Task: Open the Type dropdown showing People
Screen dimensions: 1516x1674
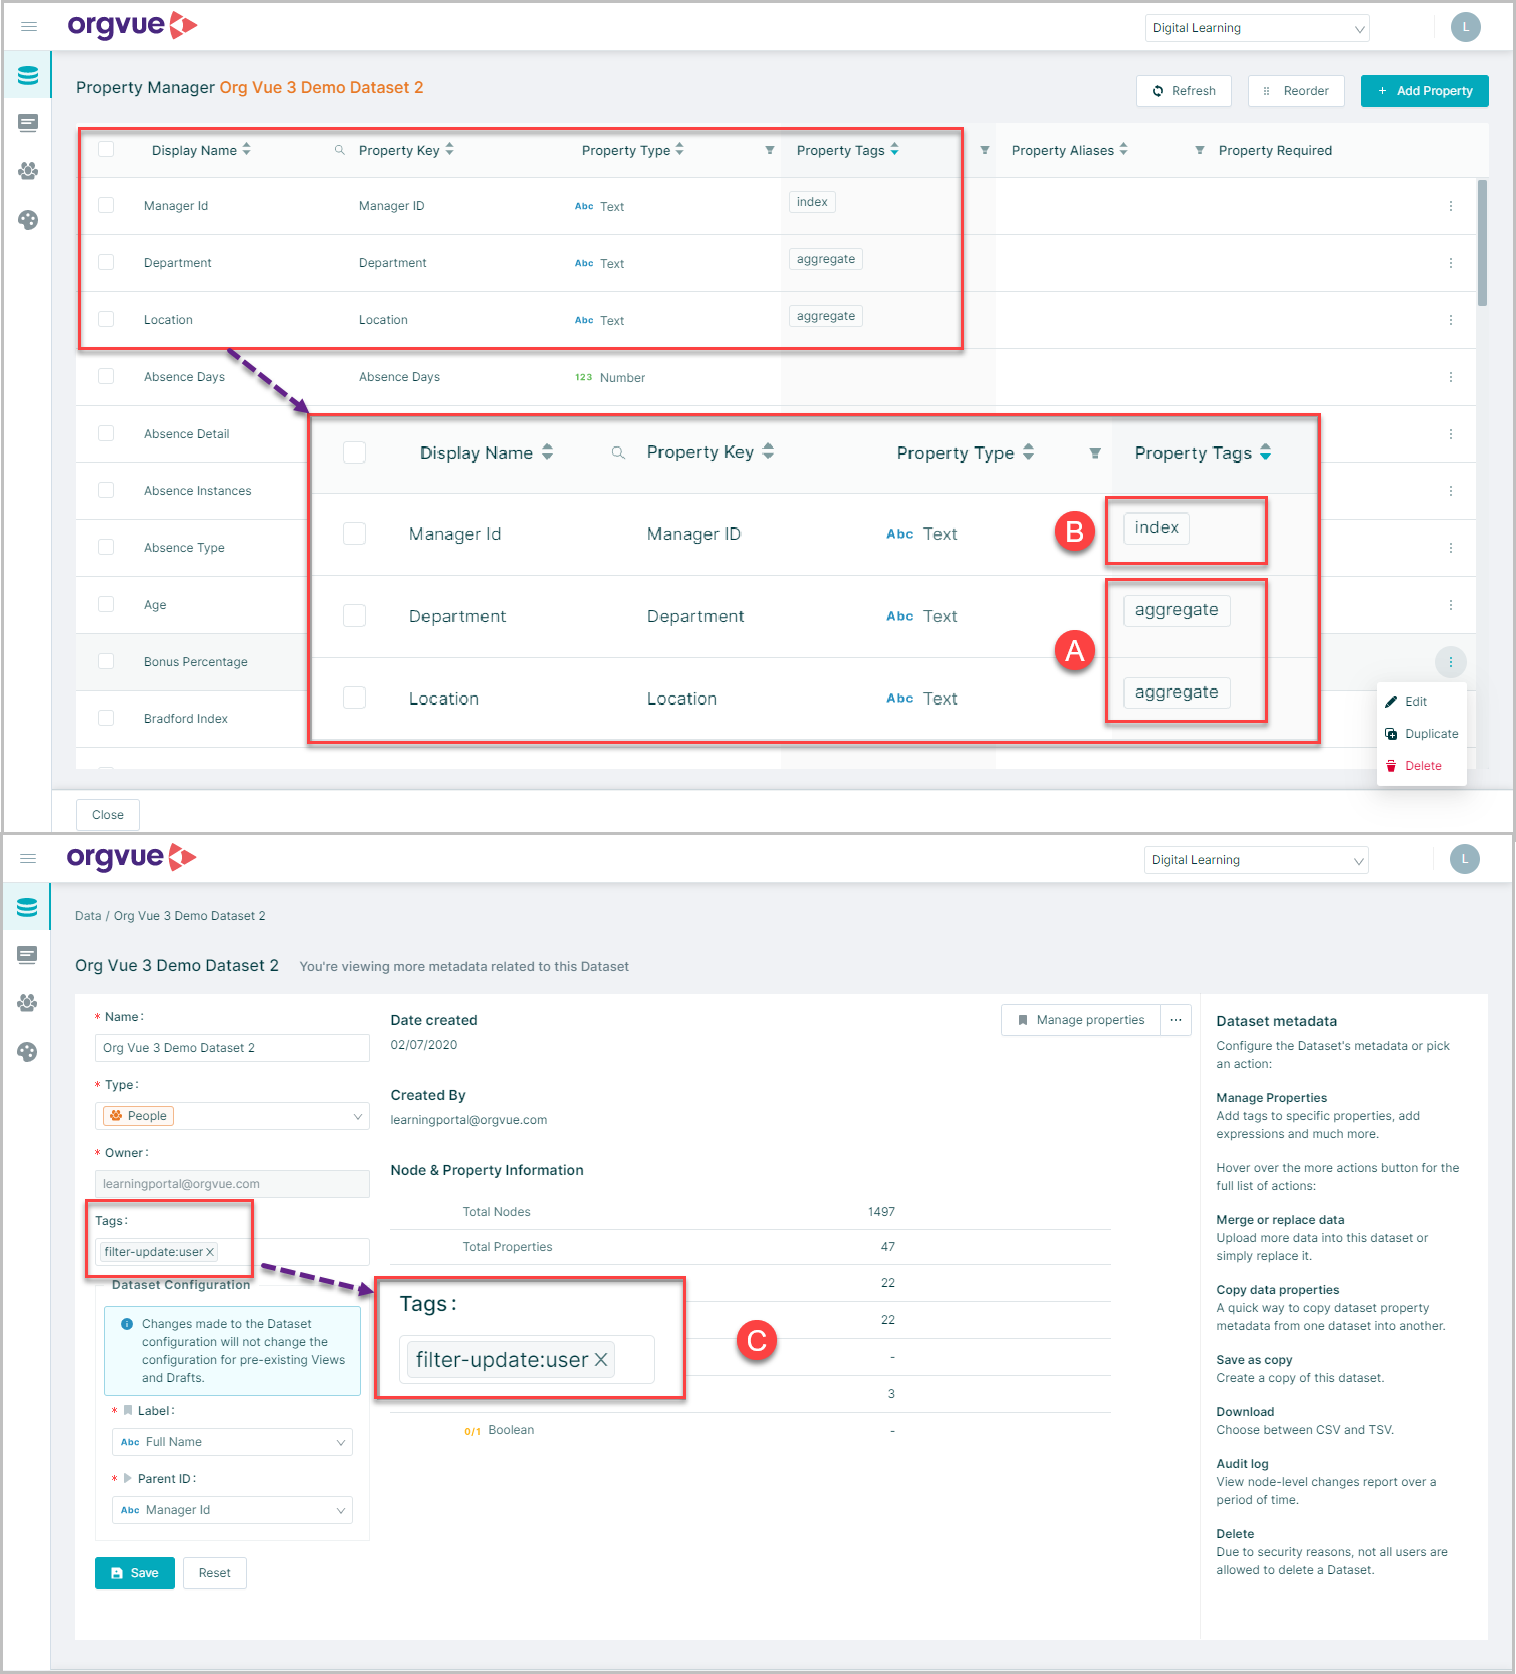Action: 232,1116
